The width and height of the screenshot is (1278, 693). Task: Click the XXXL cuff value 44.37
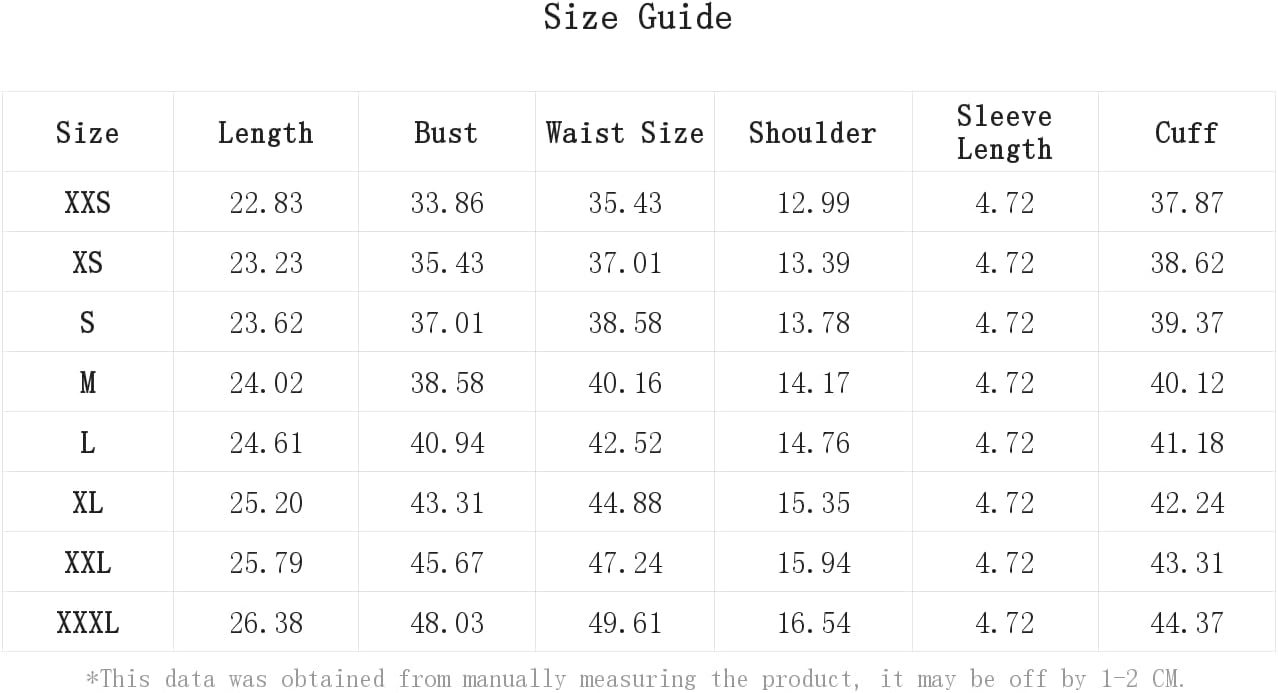coord(1186,623)
